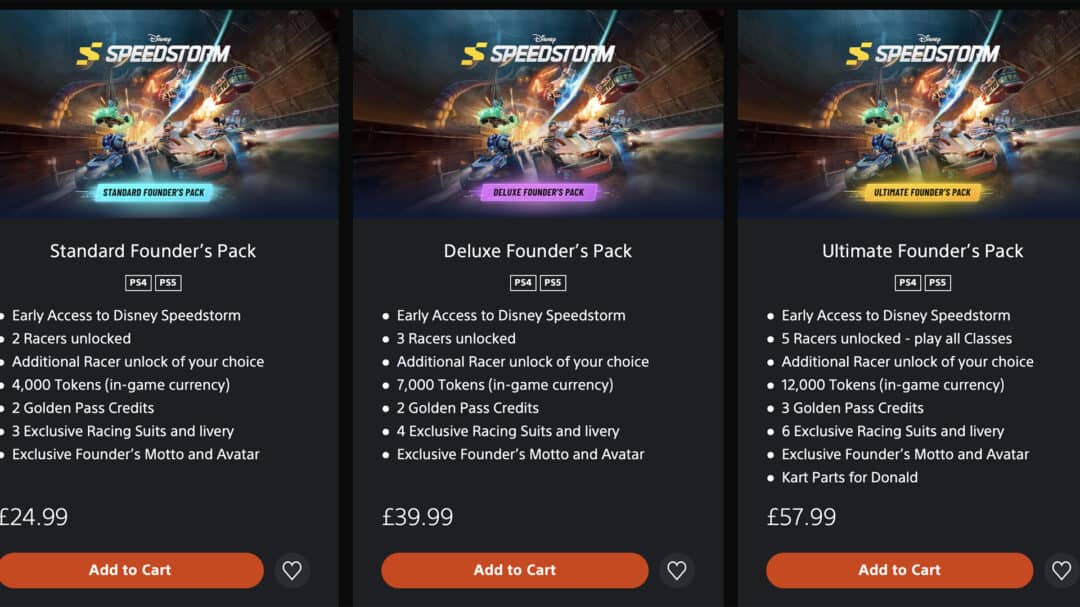Click Add to Cart for Standard Founder's Pack
The height and width of the screenshot is (607, 1080).
tap(131, 570)
